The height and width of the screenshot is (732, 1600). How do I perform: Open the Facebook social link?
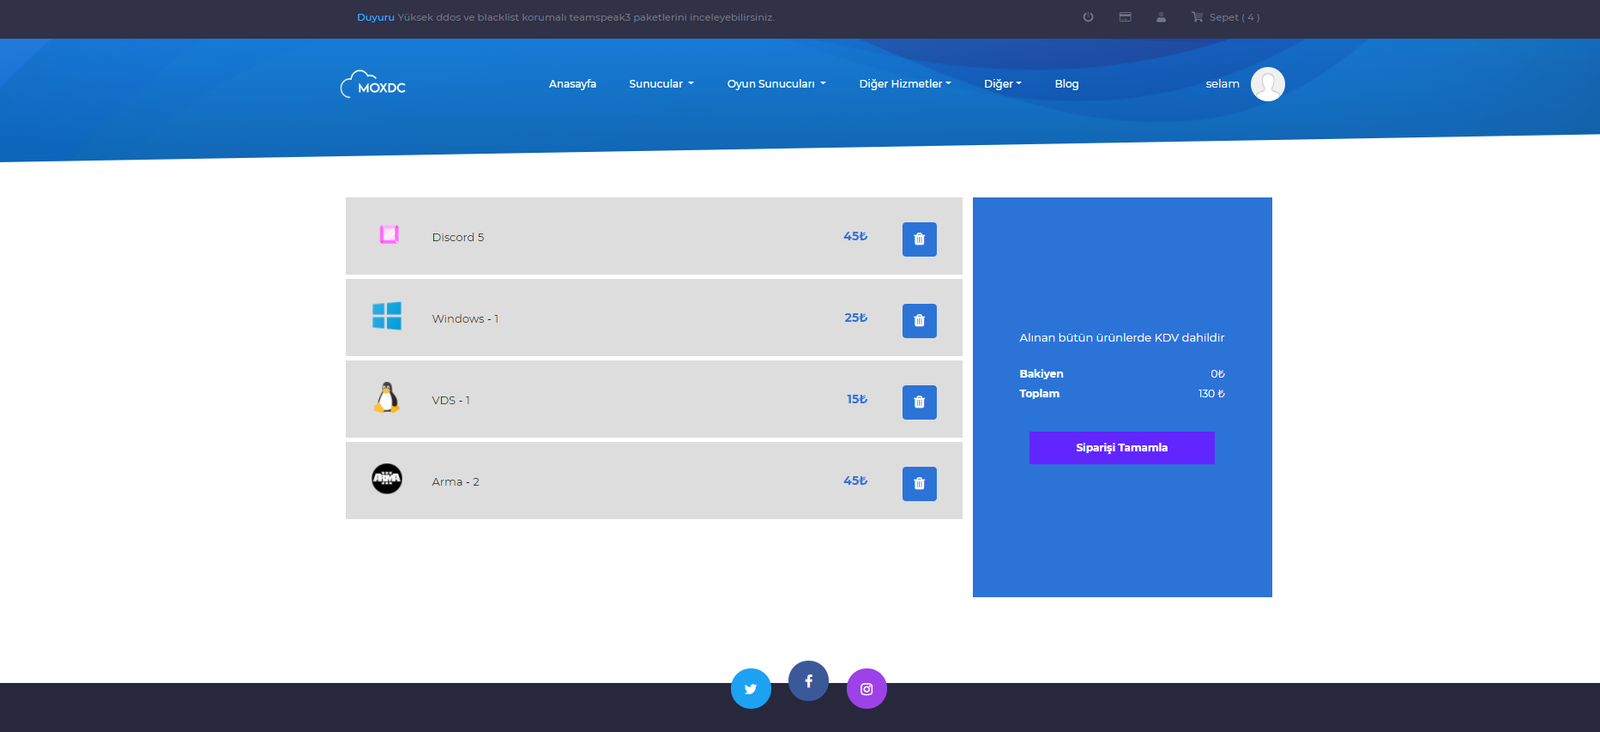[x=808, y=681]
